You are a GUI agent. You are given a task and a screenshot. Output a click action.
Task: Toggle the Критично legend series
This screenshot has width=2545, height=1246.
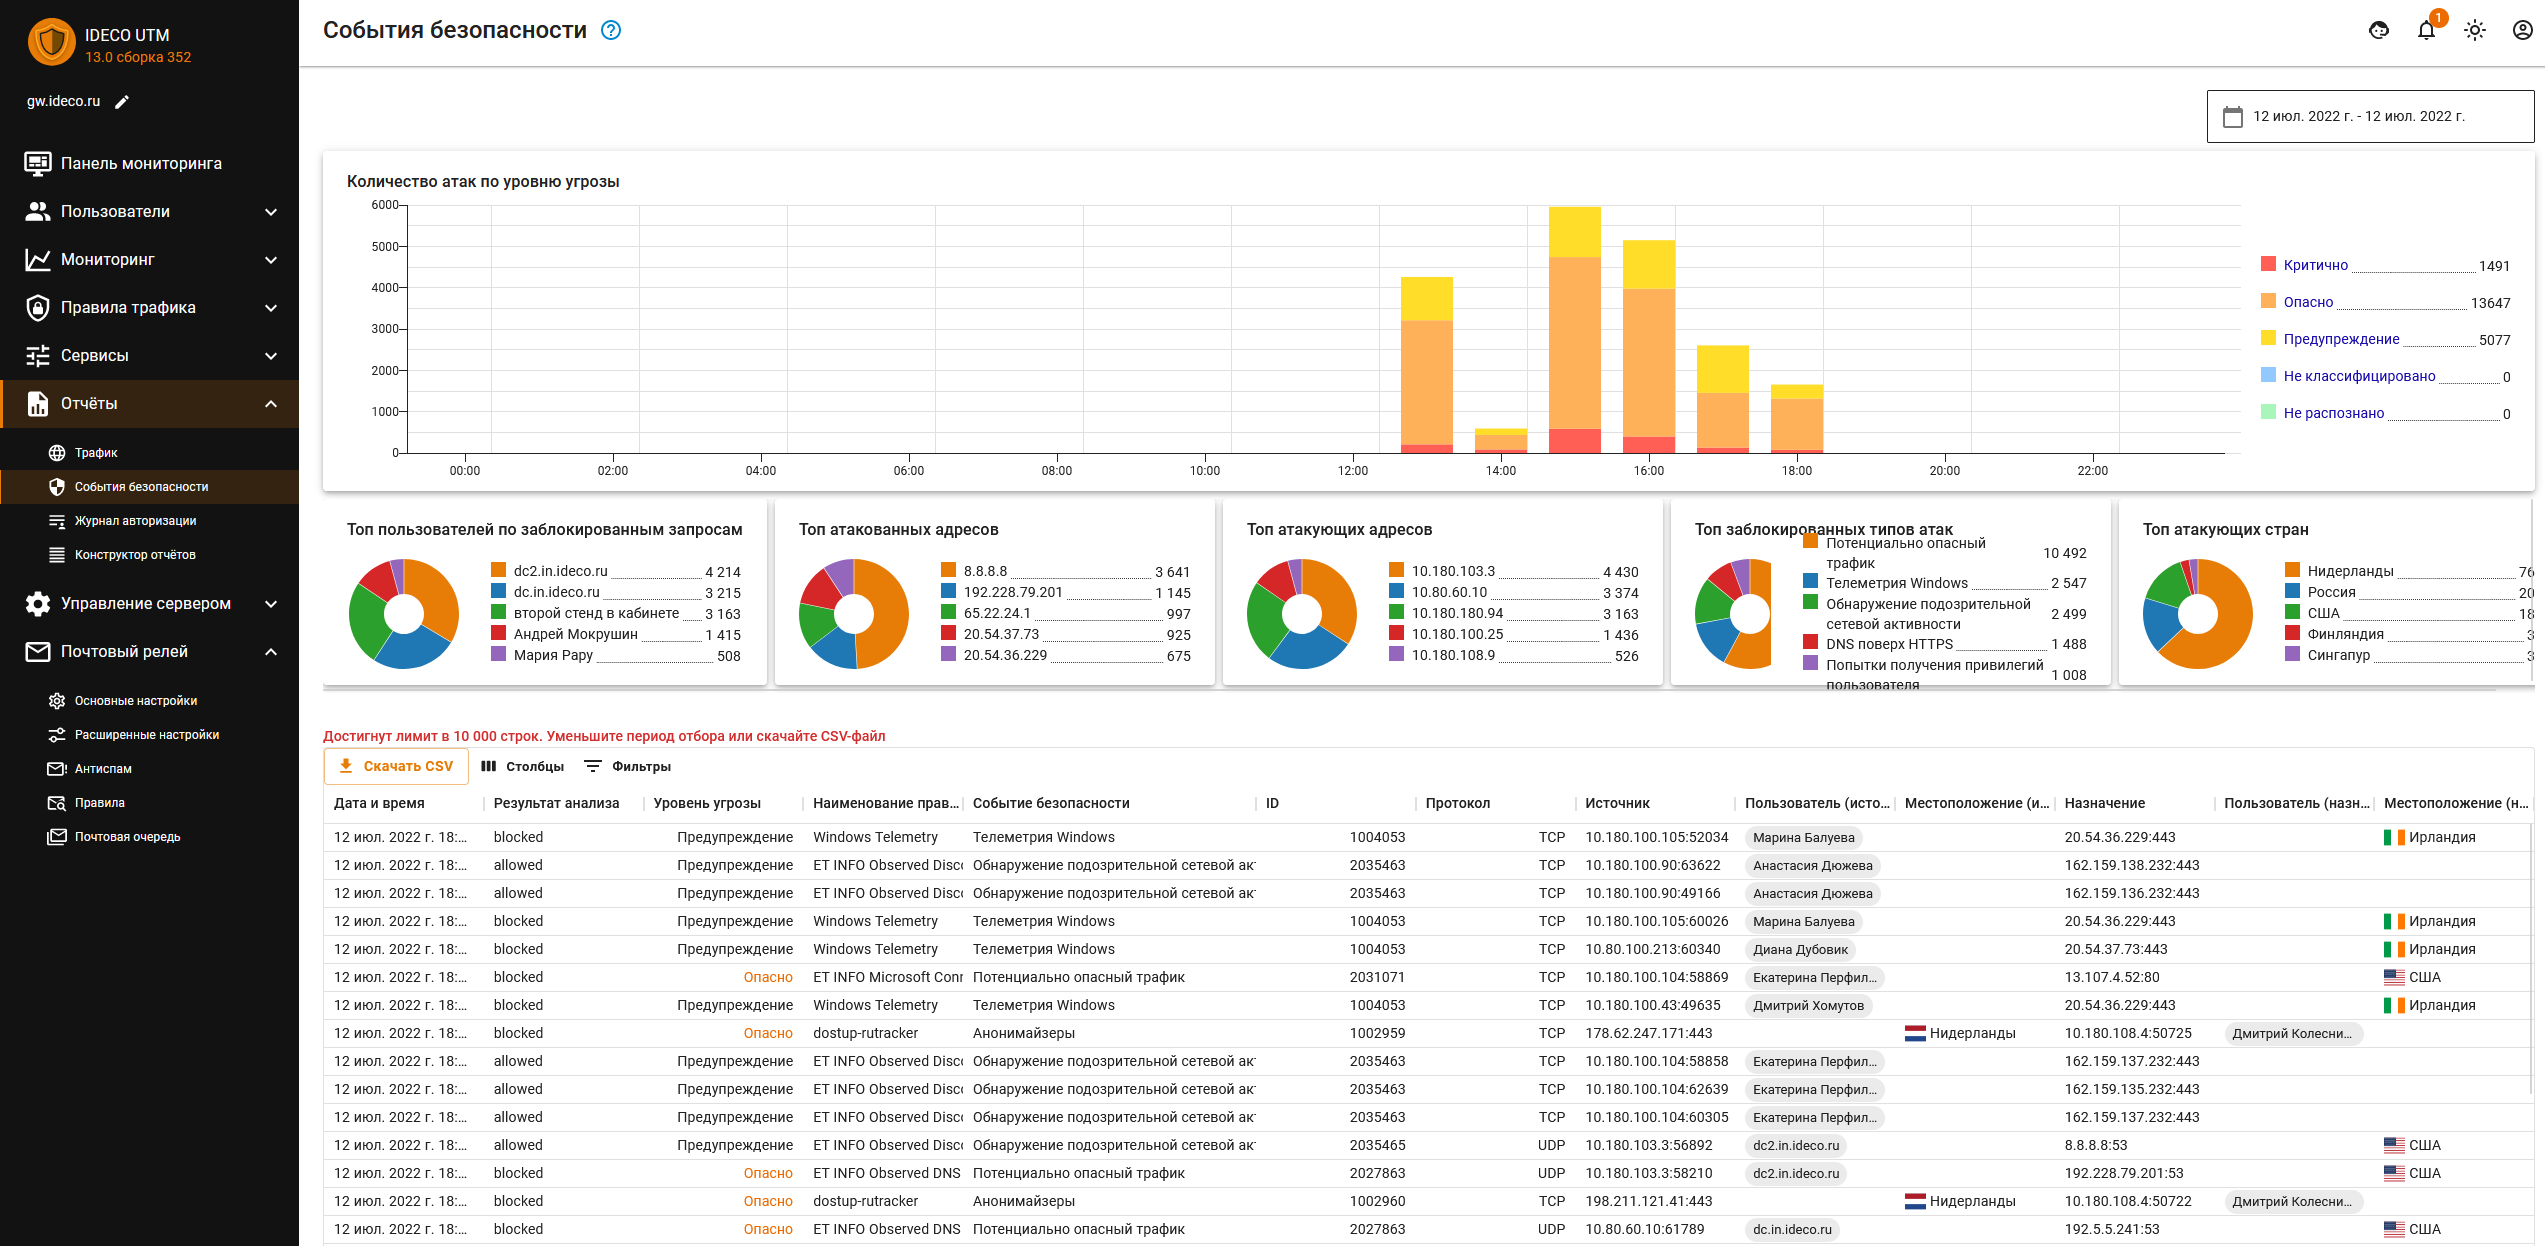pos(2315,265)
